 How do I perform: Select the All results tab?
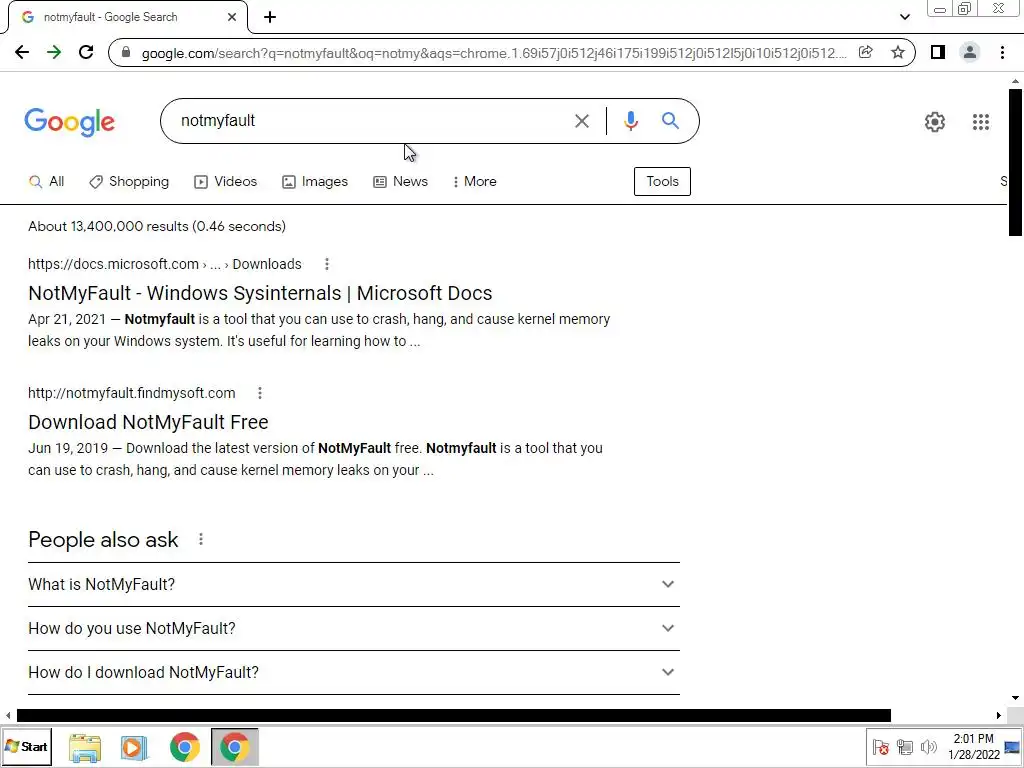[46, 182]
